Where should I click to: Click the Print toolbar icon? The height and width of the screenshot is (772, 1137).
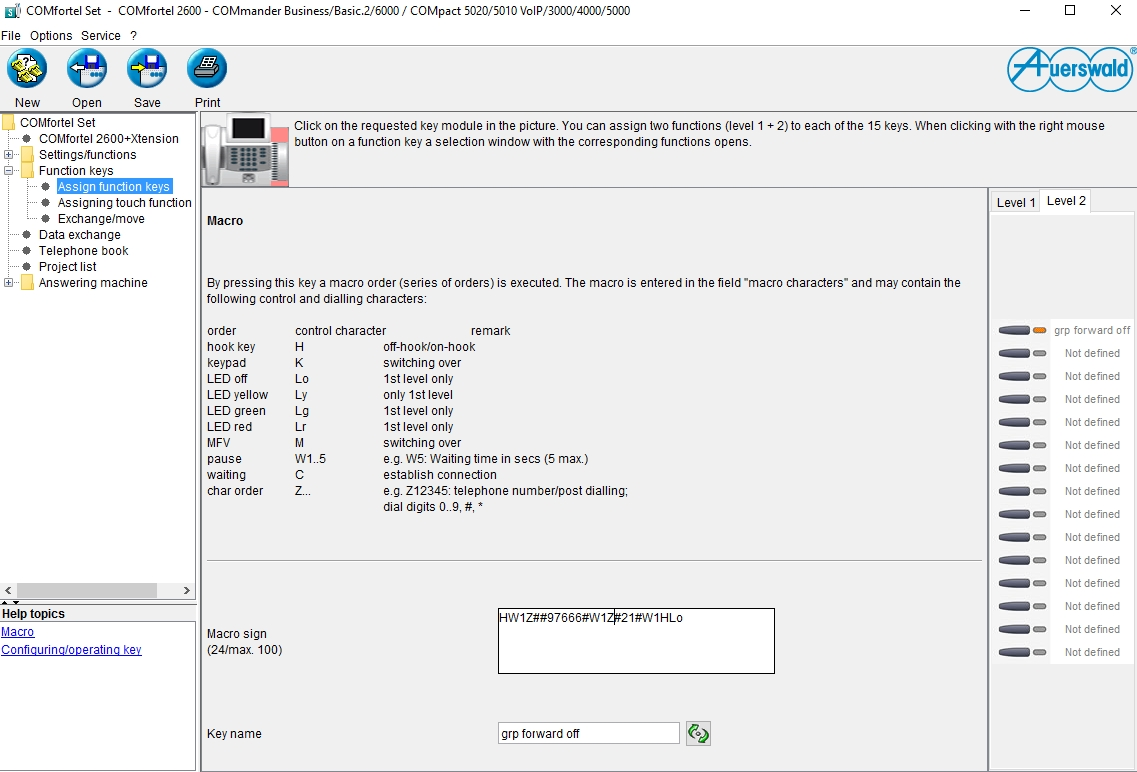coord(207,69)
